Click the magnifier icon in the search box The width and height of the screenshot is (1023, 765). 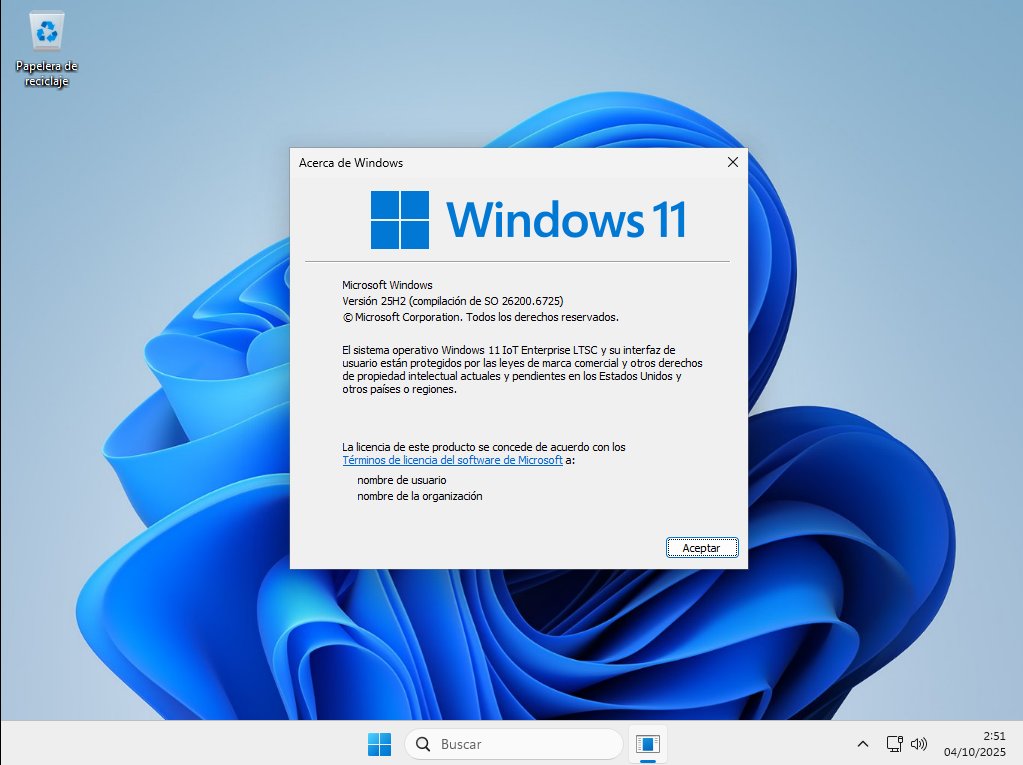coord(423,744)
